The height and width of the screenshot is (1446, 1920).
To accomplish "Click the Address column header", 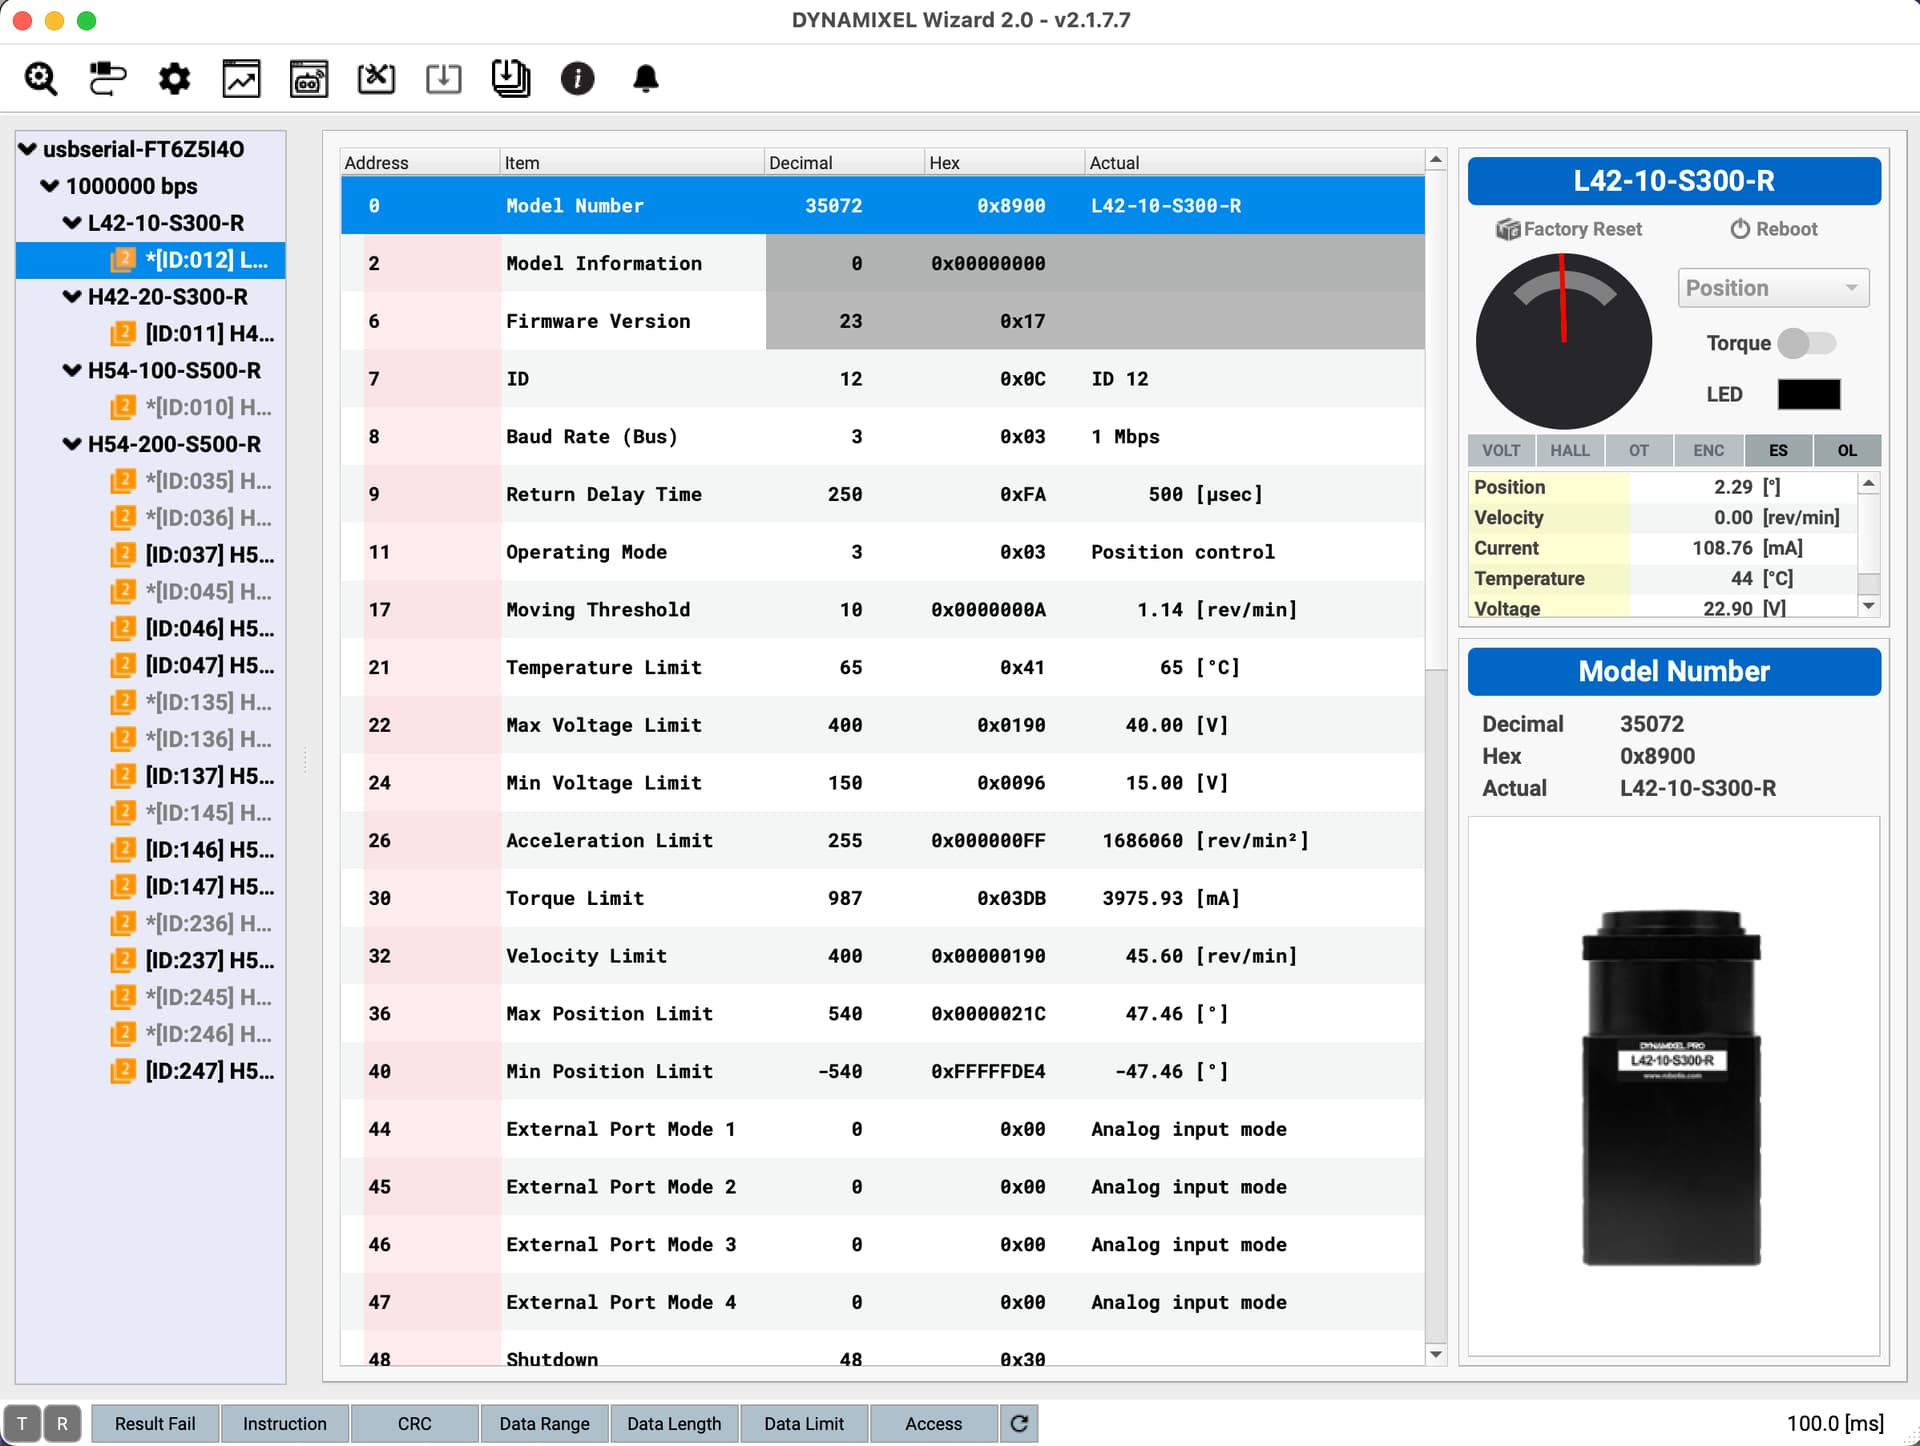I will 420,162.
